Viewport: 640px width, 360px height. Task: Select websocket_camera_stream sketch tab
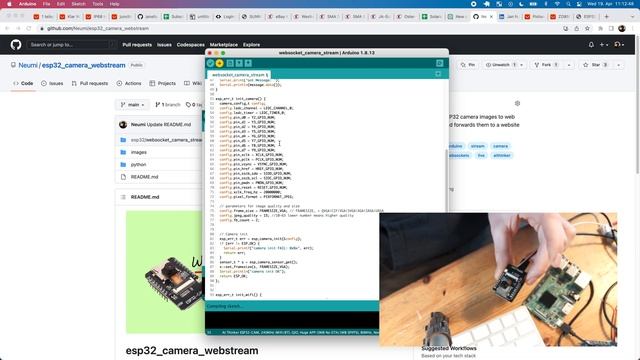click(239, 75)
